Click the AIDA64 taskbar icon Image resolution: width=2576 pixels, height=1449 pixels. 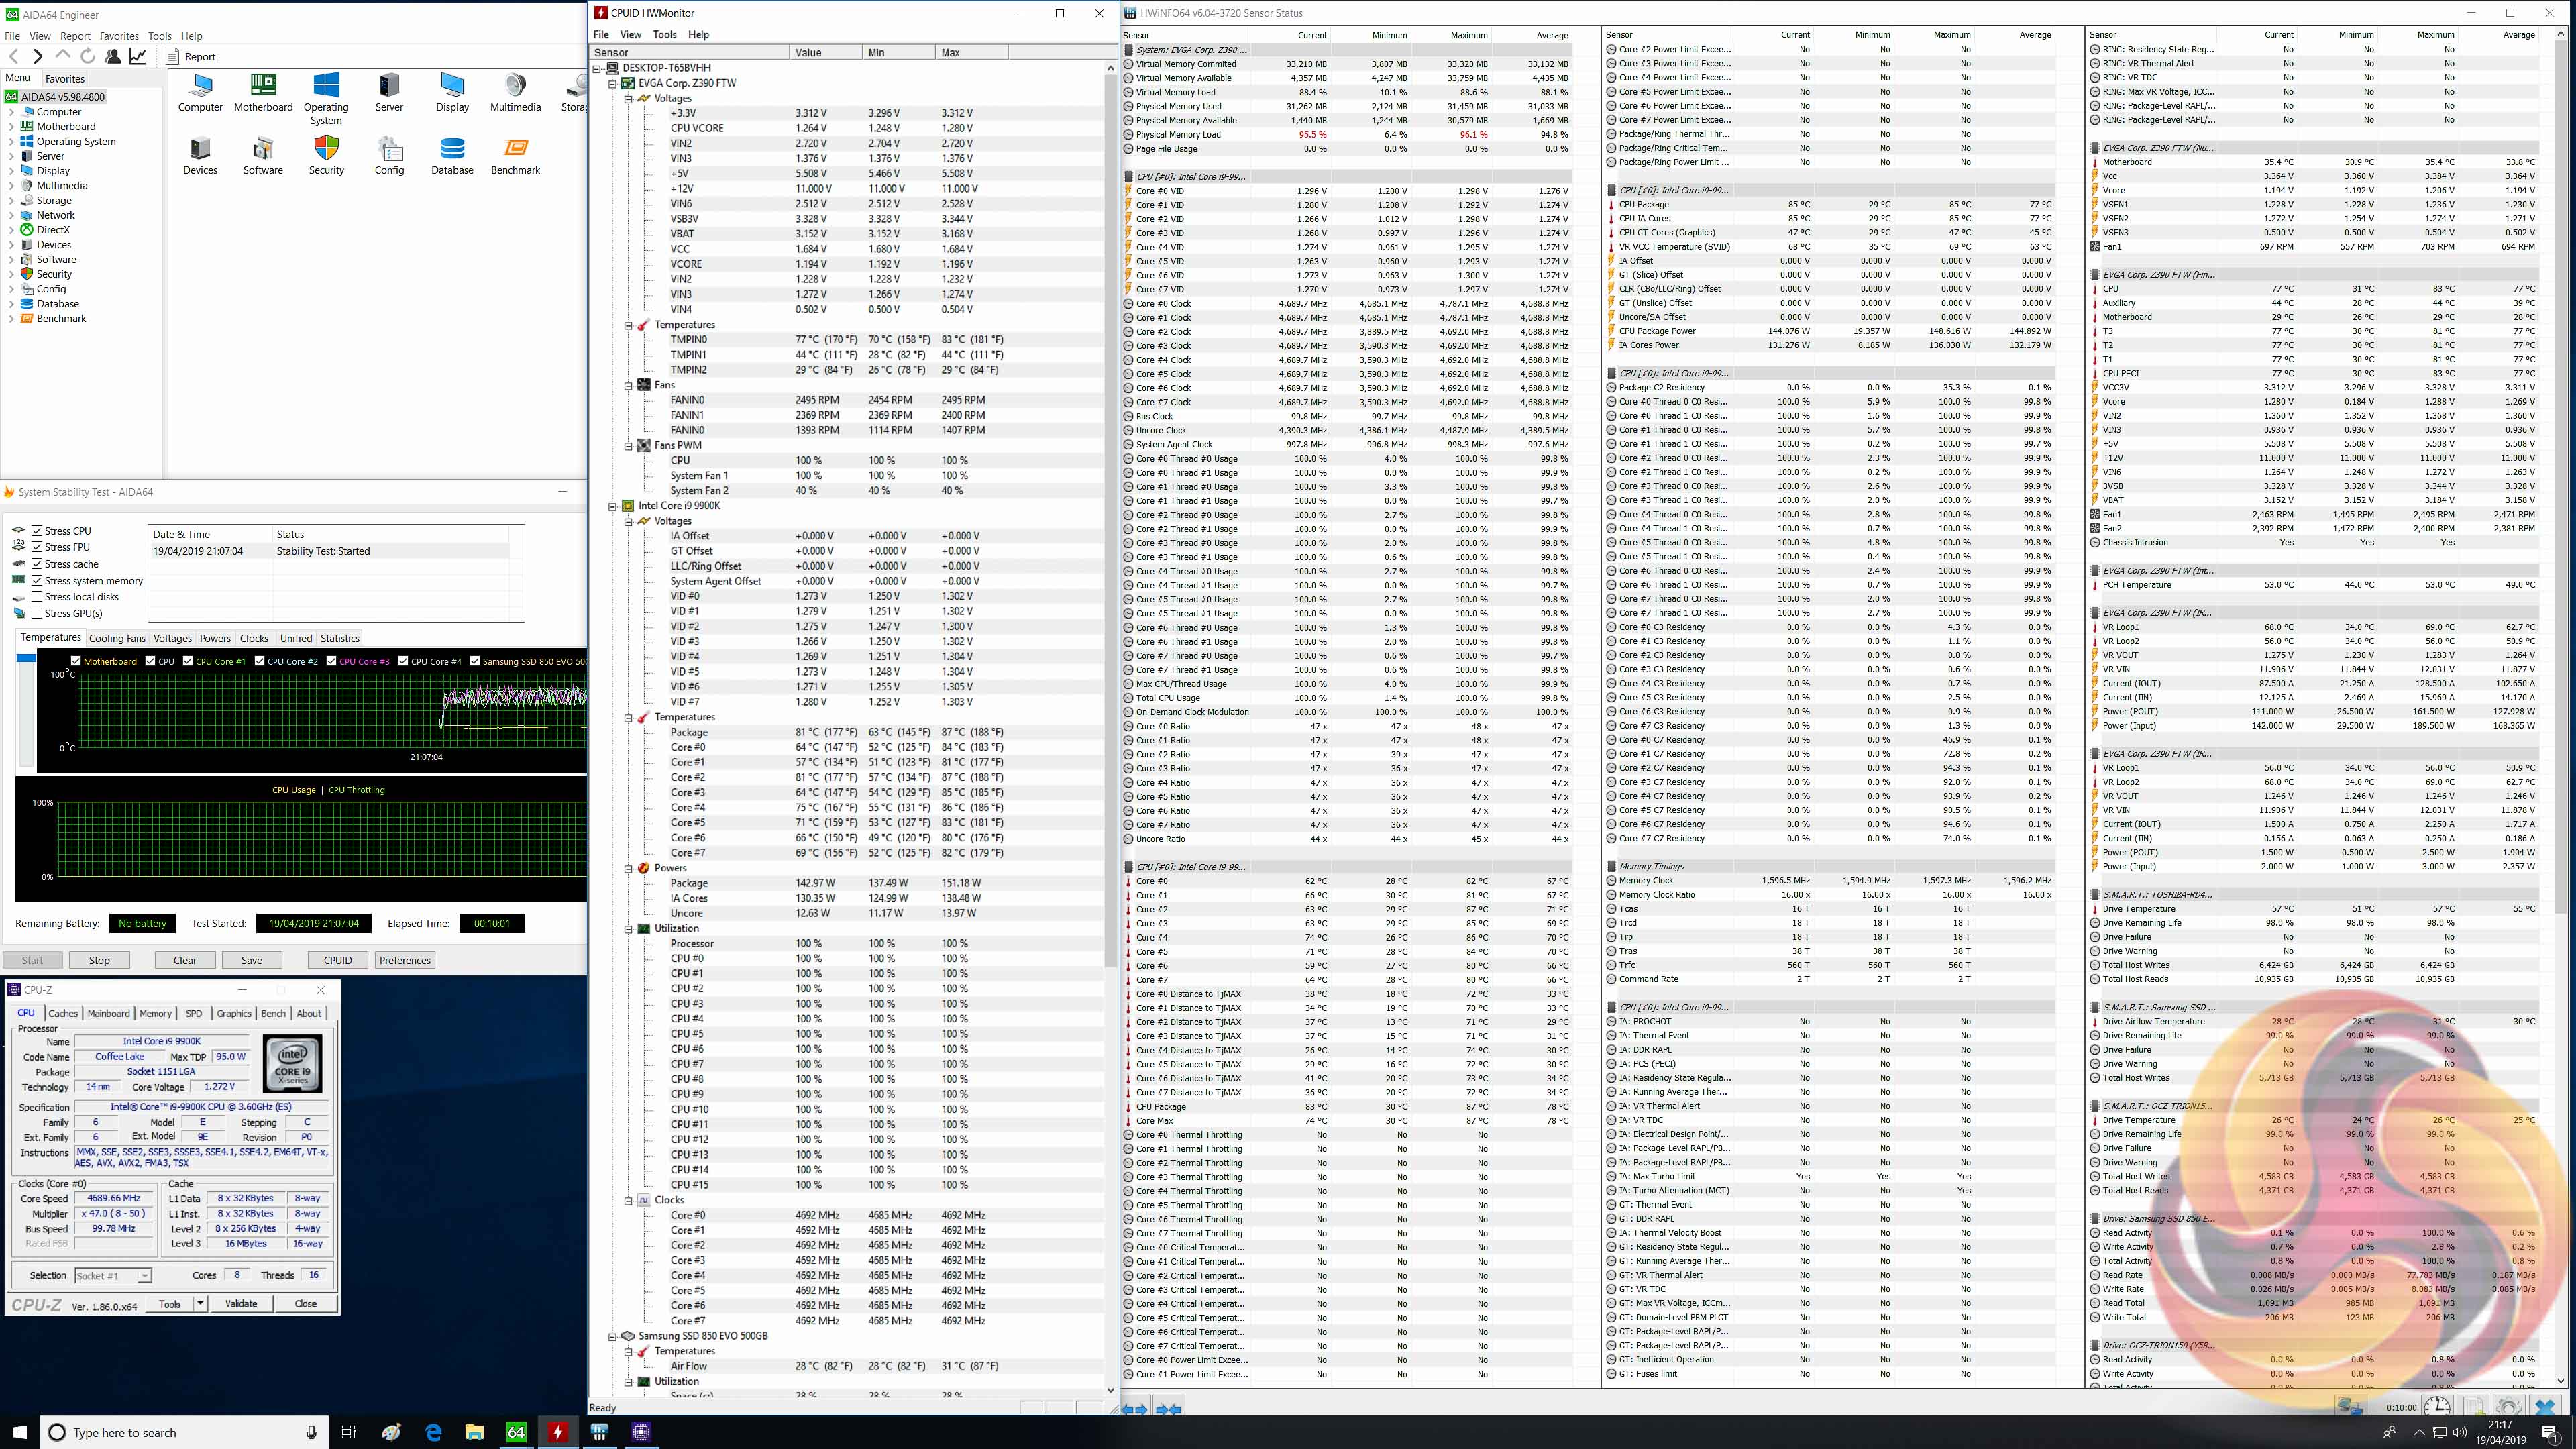coord(516,1432)
